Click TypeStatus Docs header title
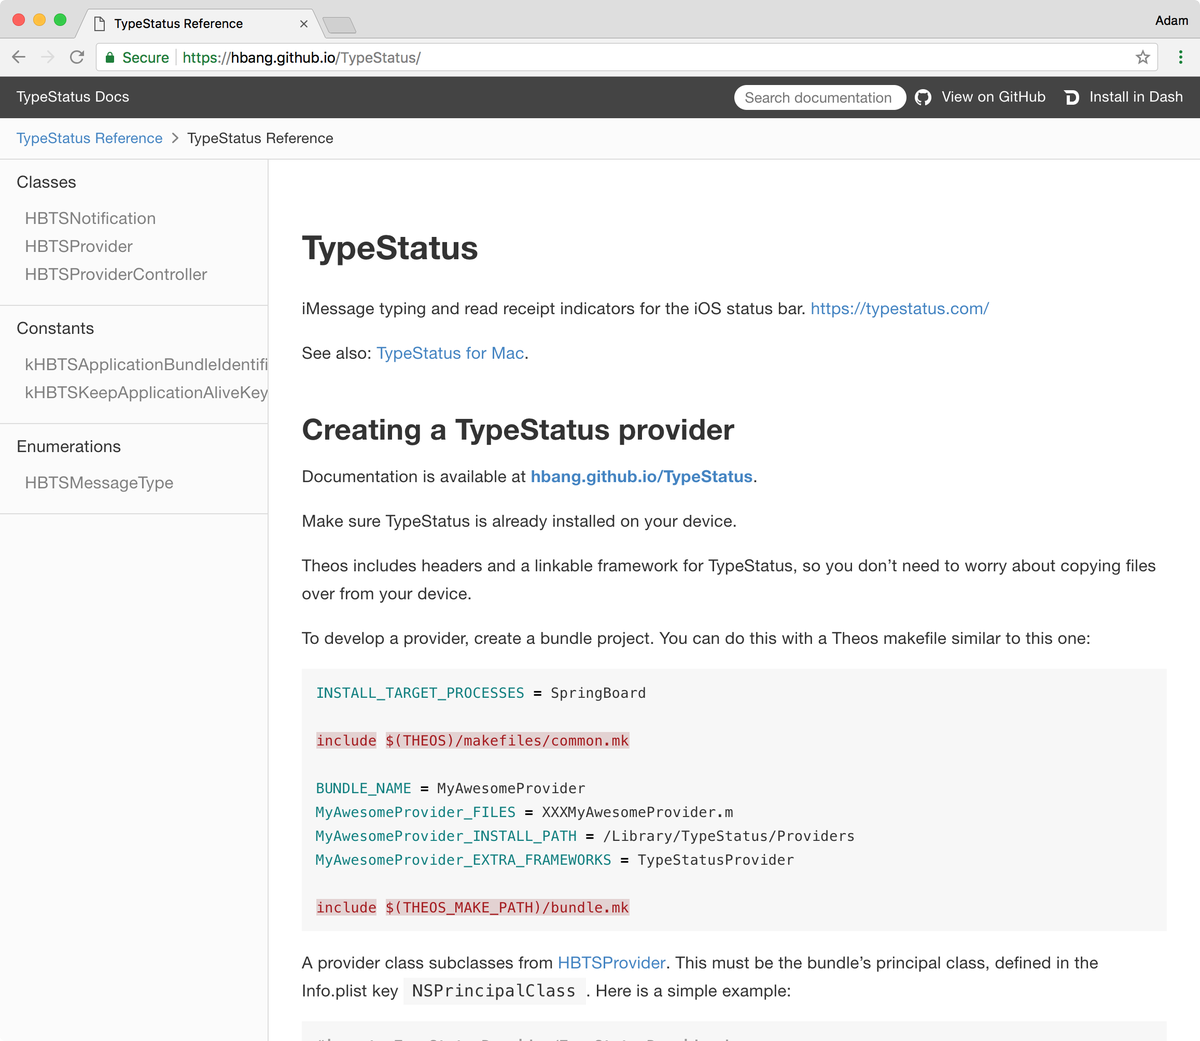This screenshot has height=1041, width=1200. [73, 97]
